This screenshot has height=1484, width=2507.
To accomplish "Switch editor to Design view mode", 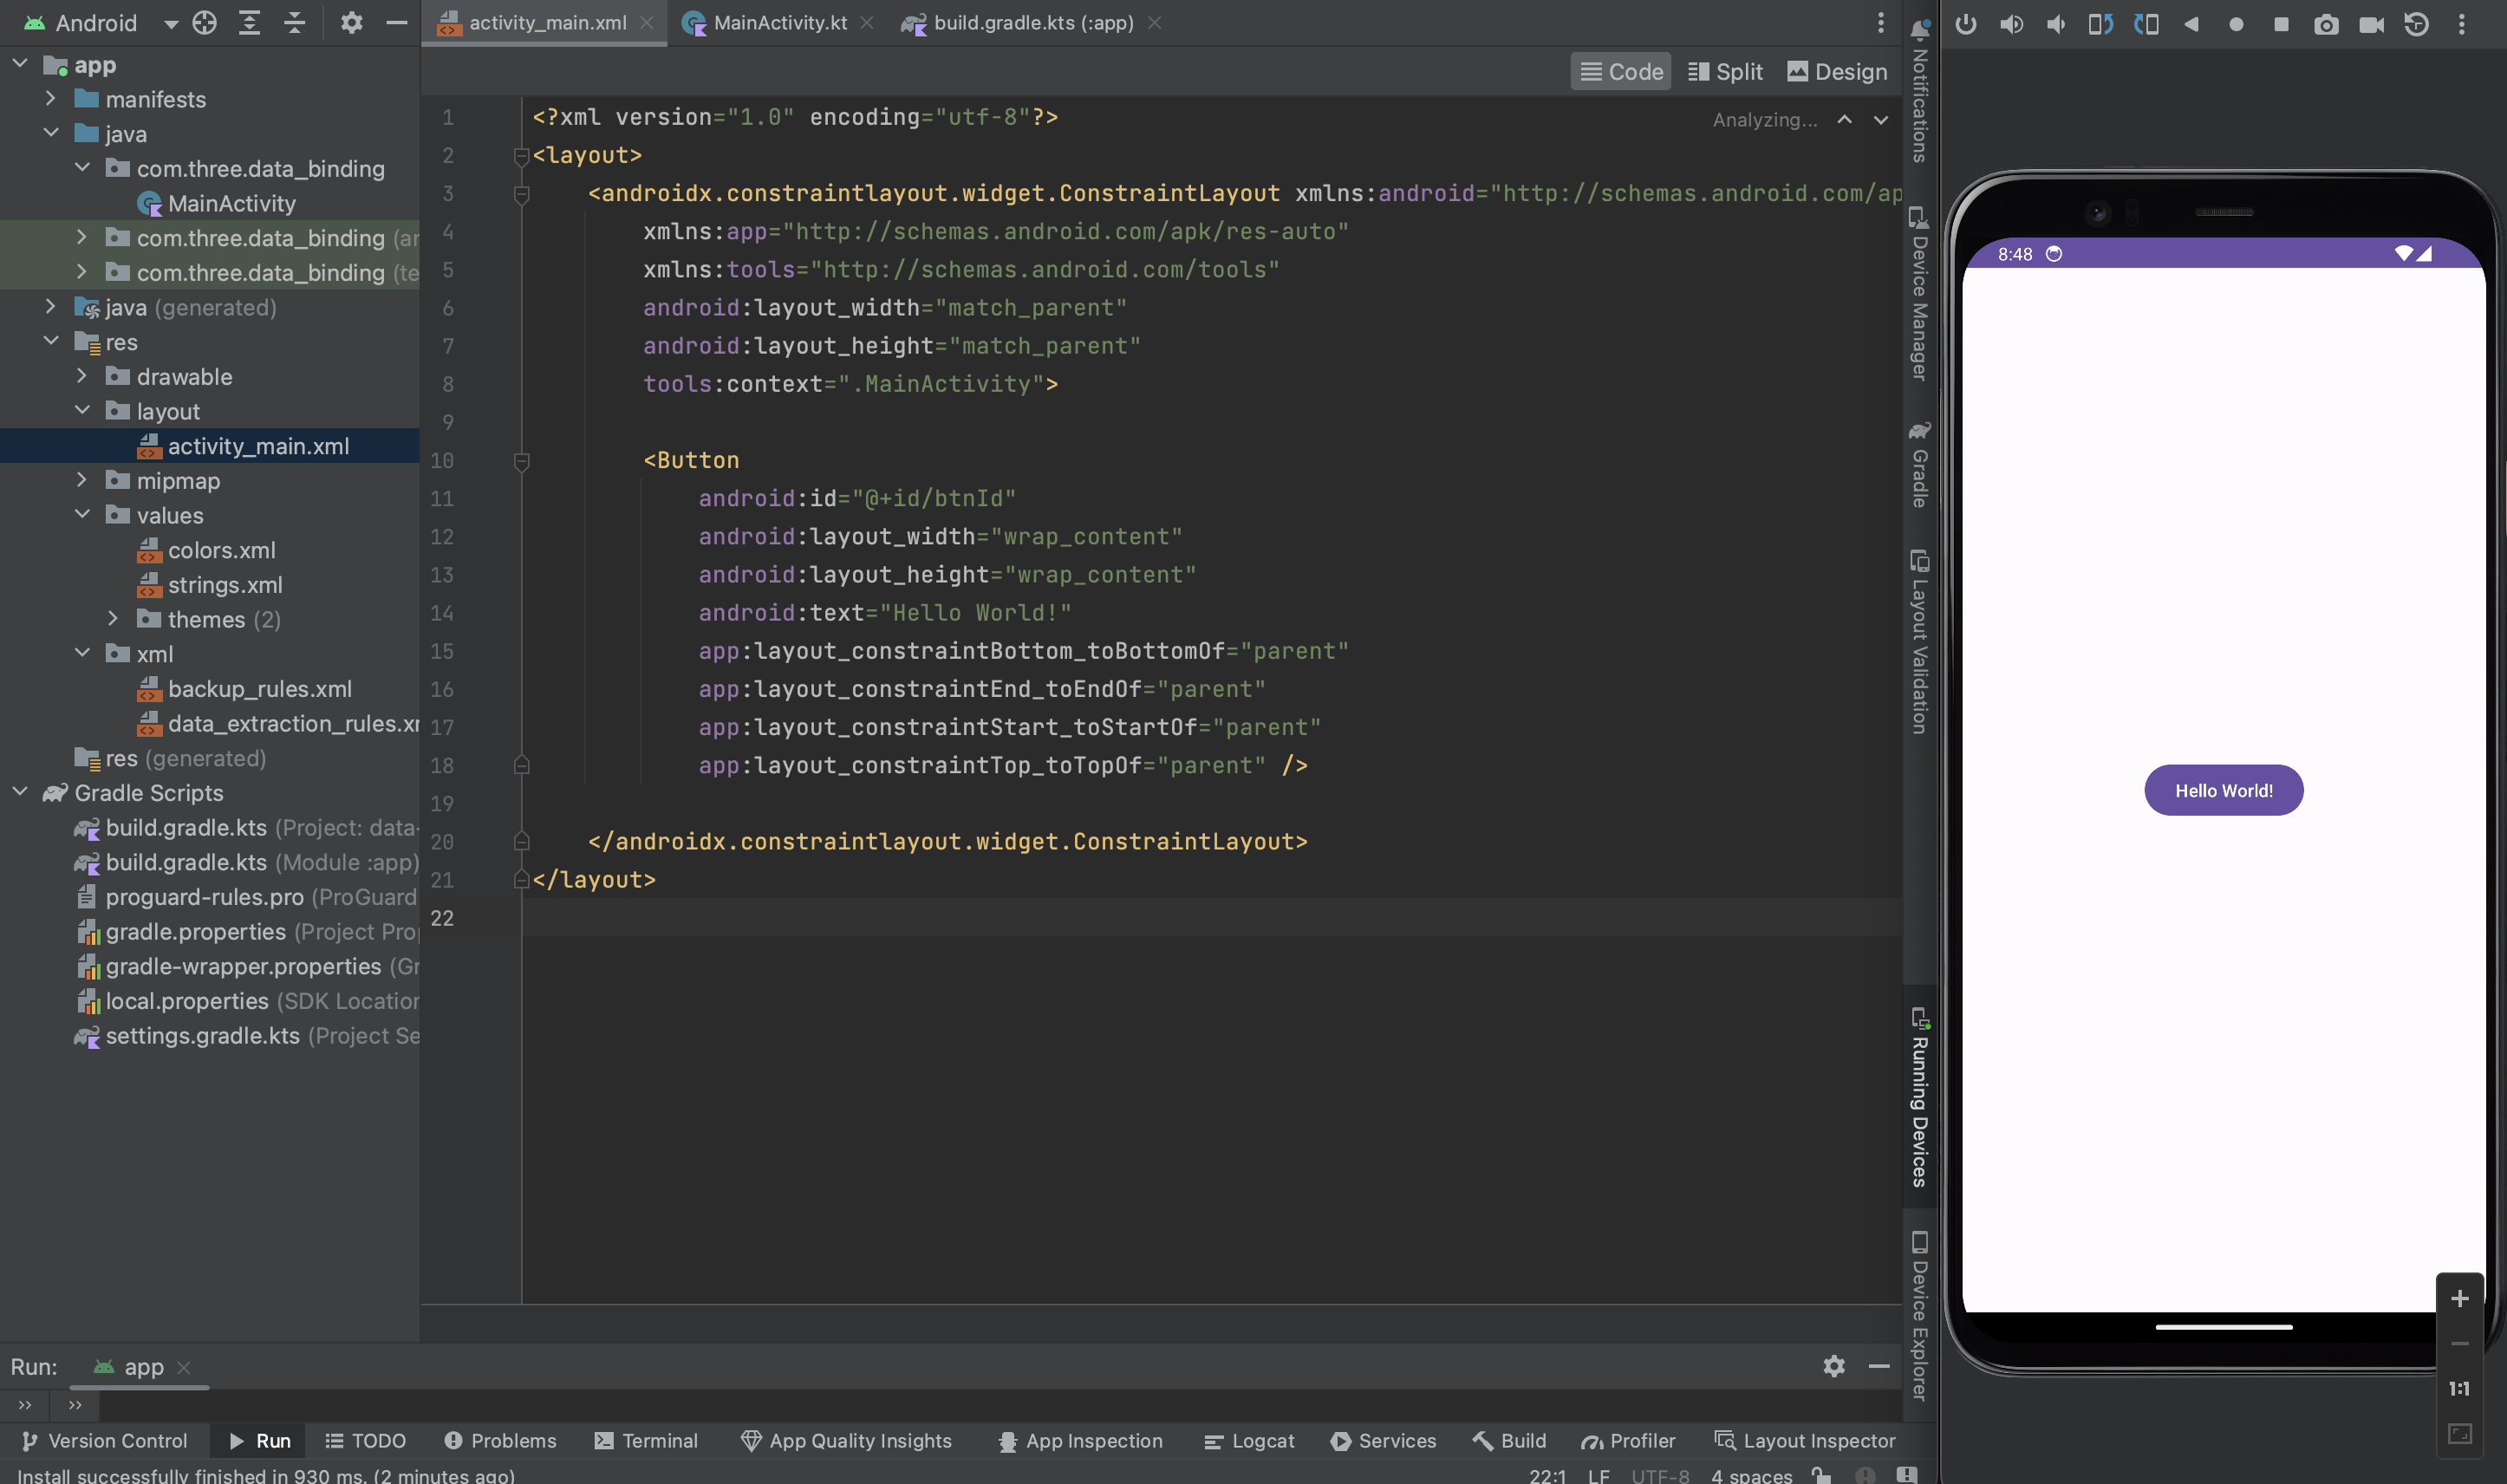I will (x=1837, y=72).
